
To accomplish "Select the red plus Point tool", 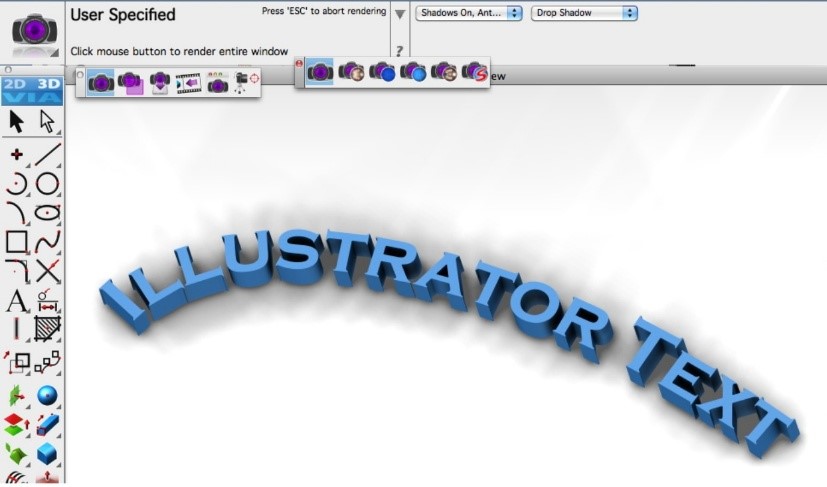I will [x=16, y=154].
